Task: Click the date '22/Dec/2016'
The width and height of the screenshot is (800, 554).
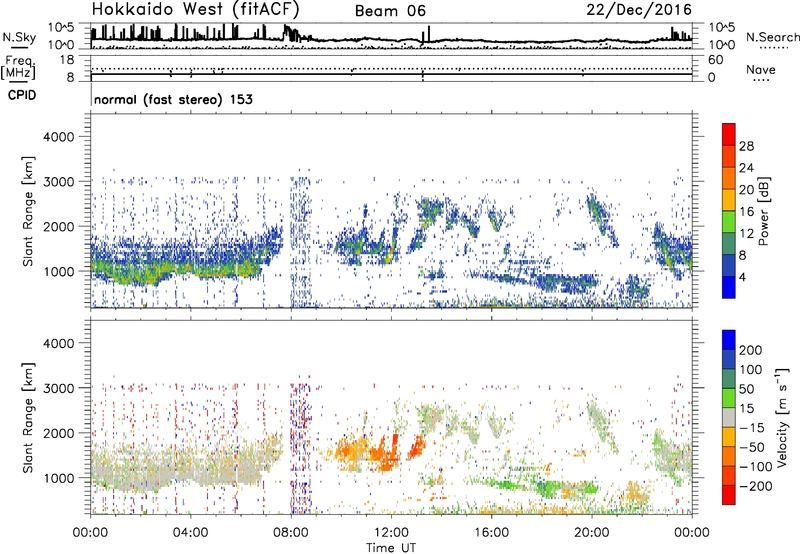Action: click(639, 9)
